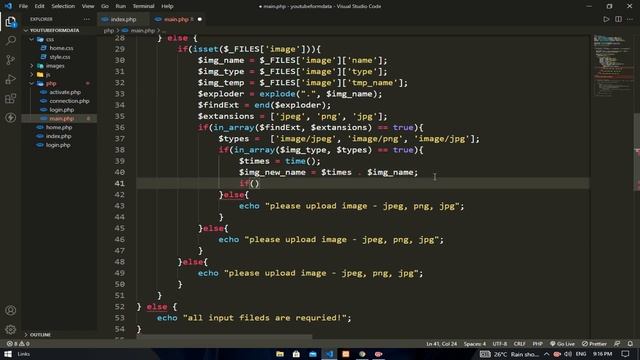This screenshot has height=360, width=640.
Task: Open the Windows notification center icon
Action: point(626,354)
